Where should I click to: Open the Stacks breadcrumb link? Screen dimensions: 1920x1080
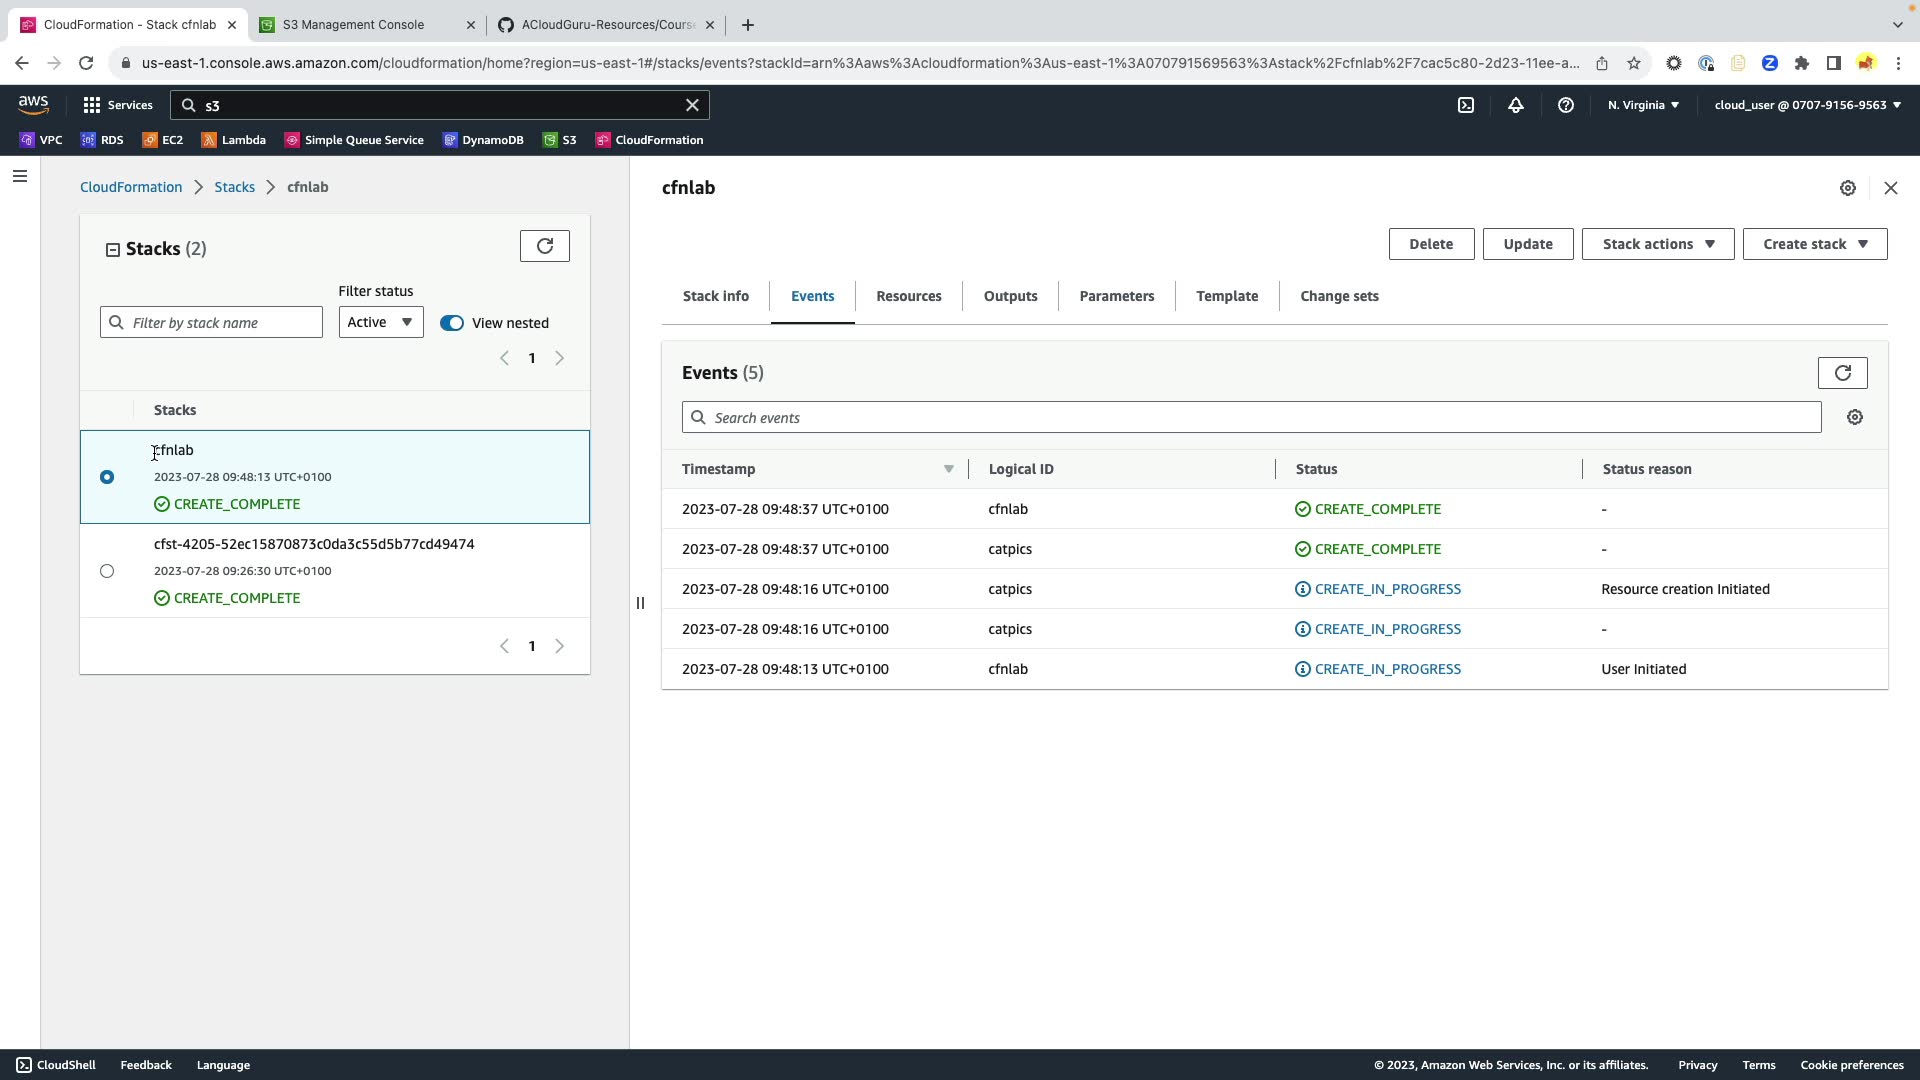click(234, 187)
